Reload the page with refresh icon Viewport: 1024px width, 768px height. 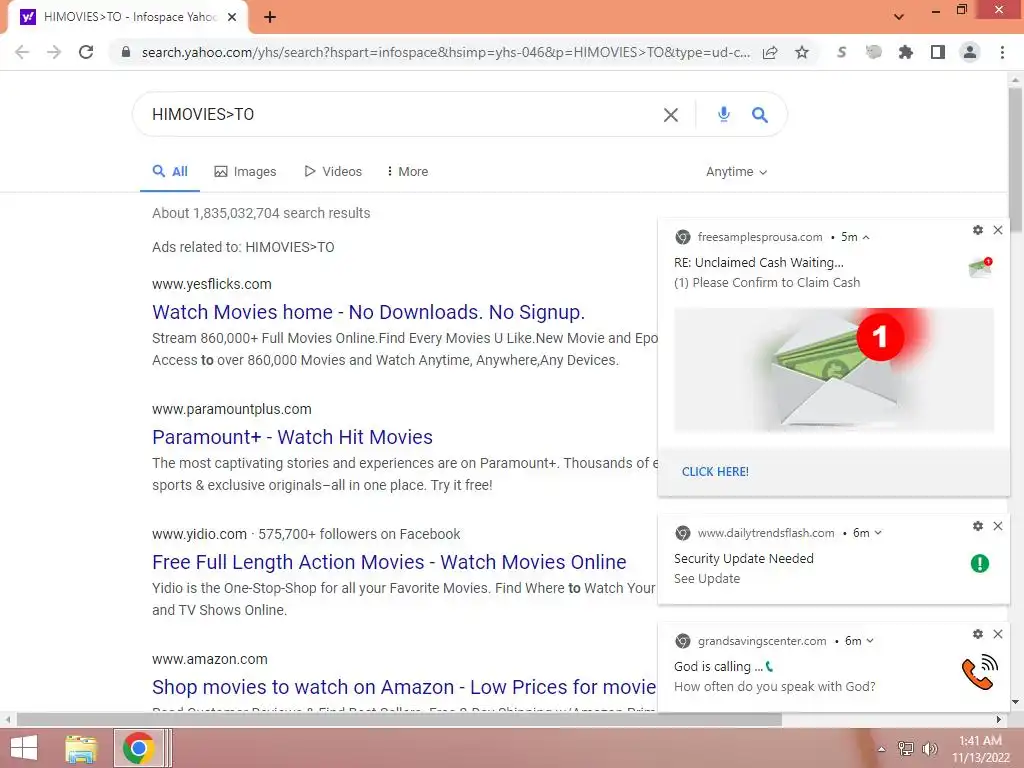pos(86,52)
